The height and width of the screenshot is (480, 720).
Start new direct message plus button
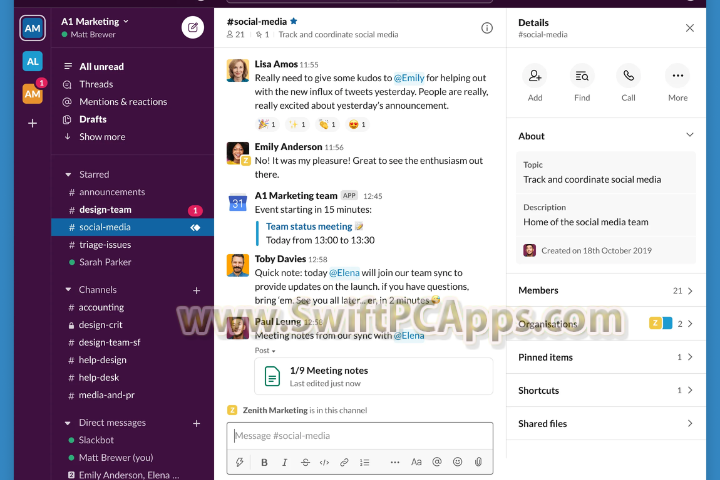(197, 424)
